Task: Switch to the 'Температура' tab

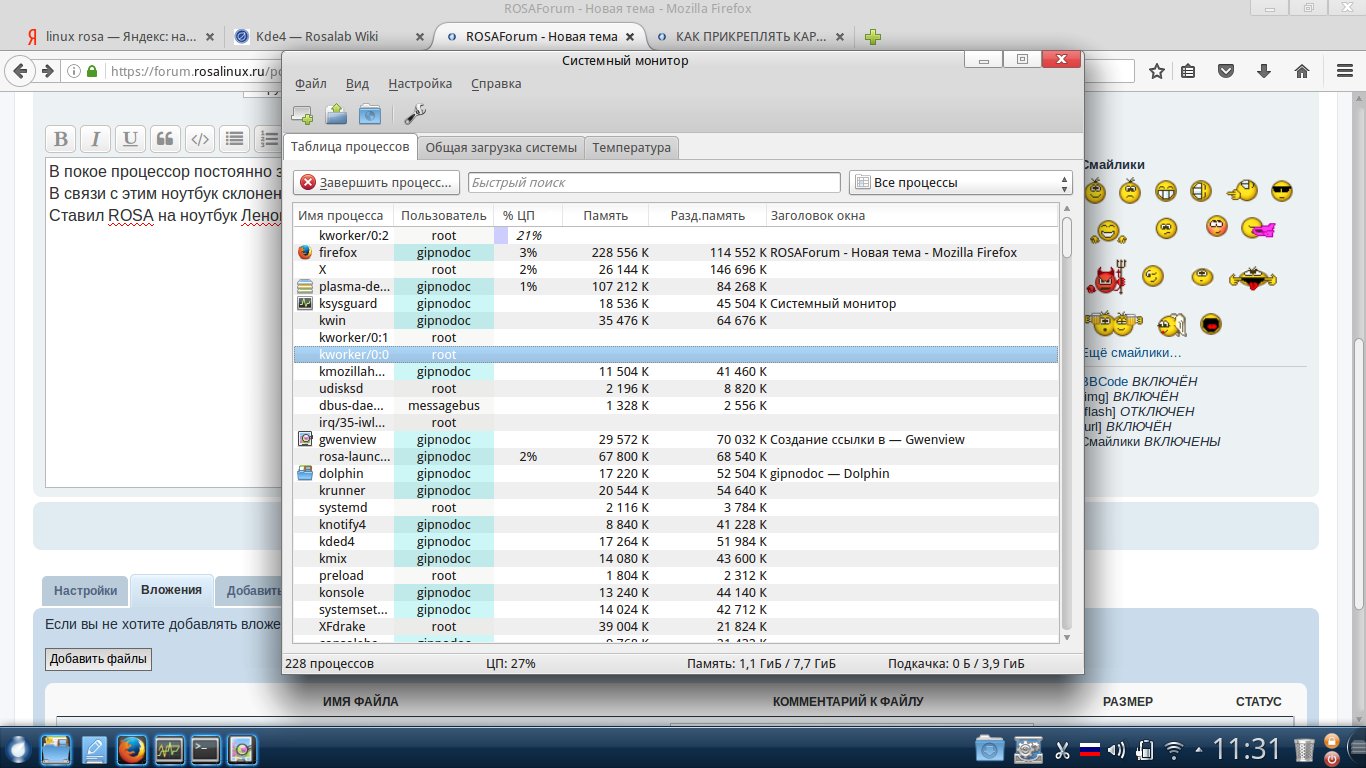Action: (x=631, y=148)
